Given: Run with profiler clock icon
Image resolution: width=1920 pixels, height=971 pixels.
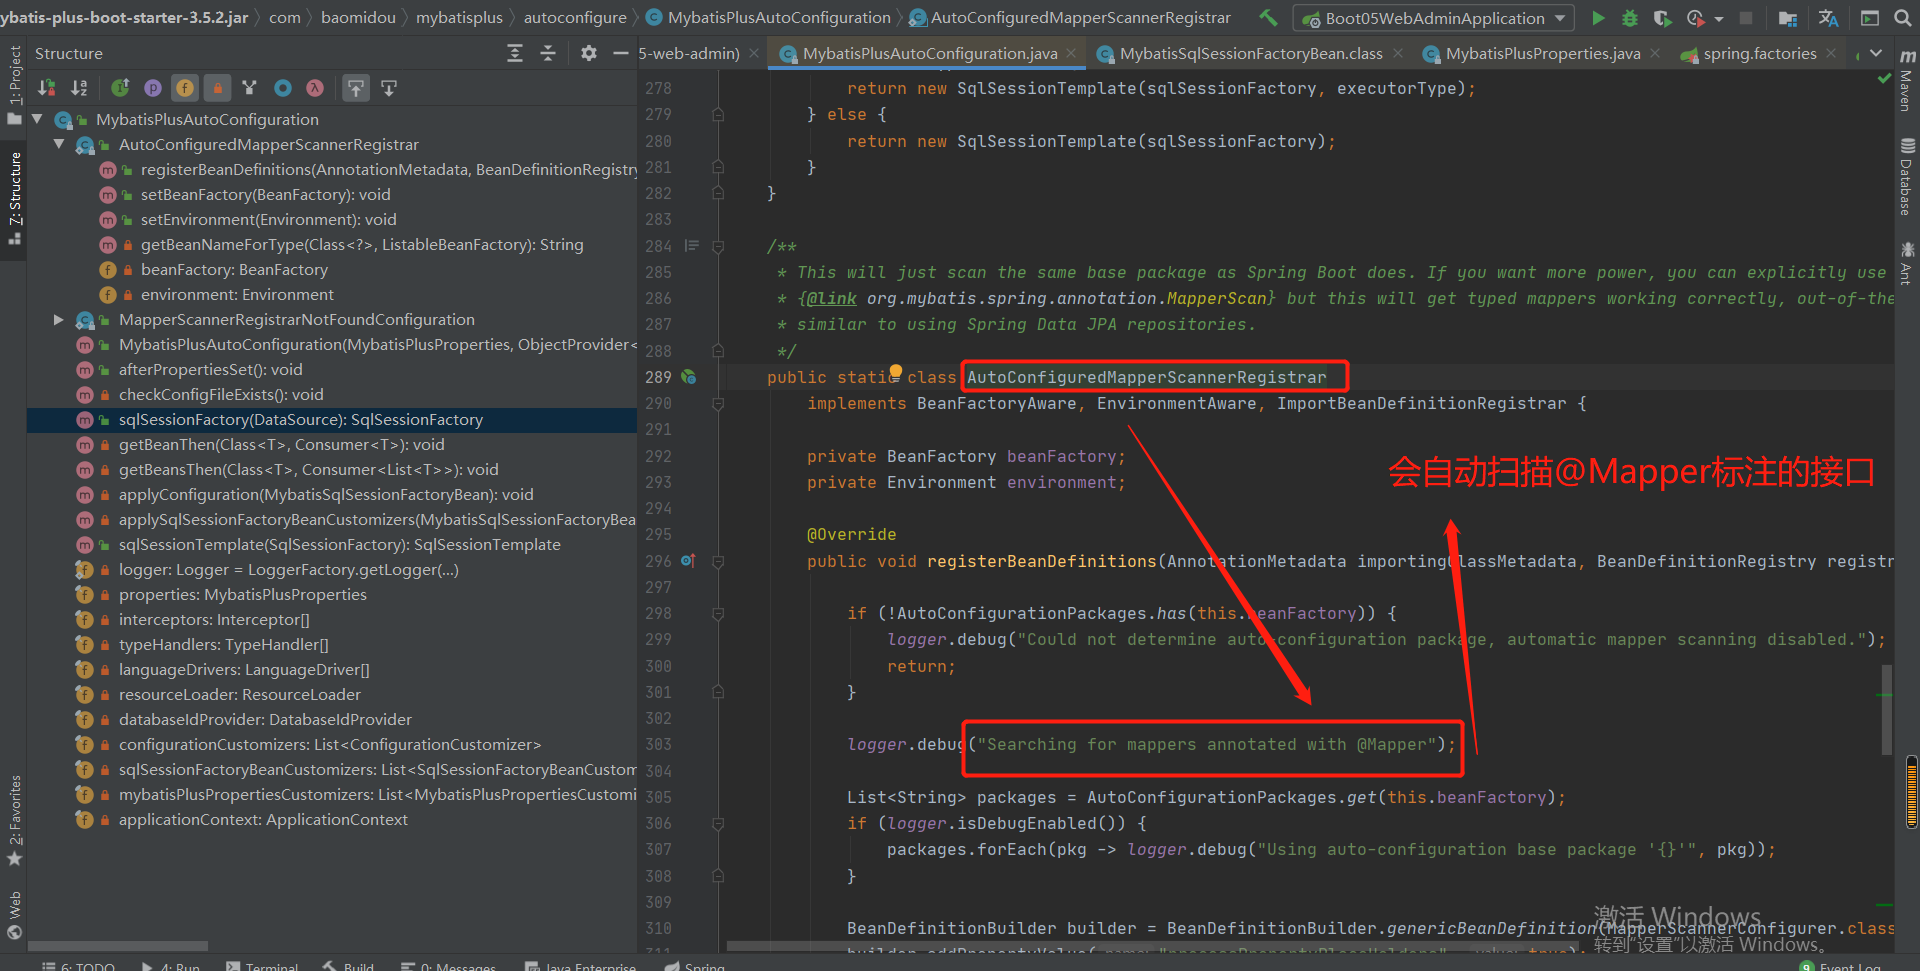Looking at the screenshot, I should pyautogui.click(x=1695, y=18).
